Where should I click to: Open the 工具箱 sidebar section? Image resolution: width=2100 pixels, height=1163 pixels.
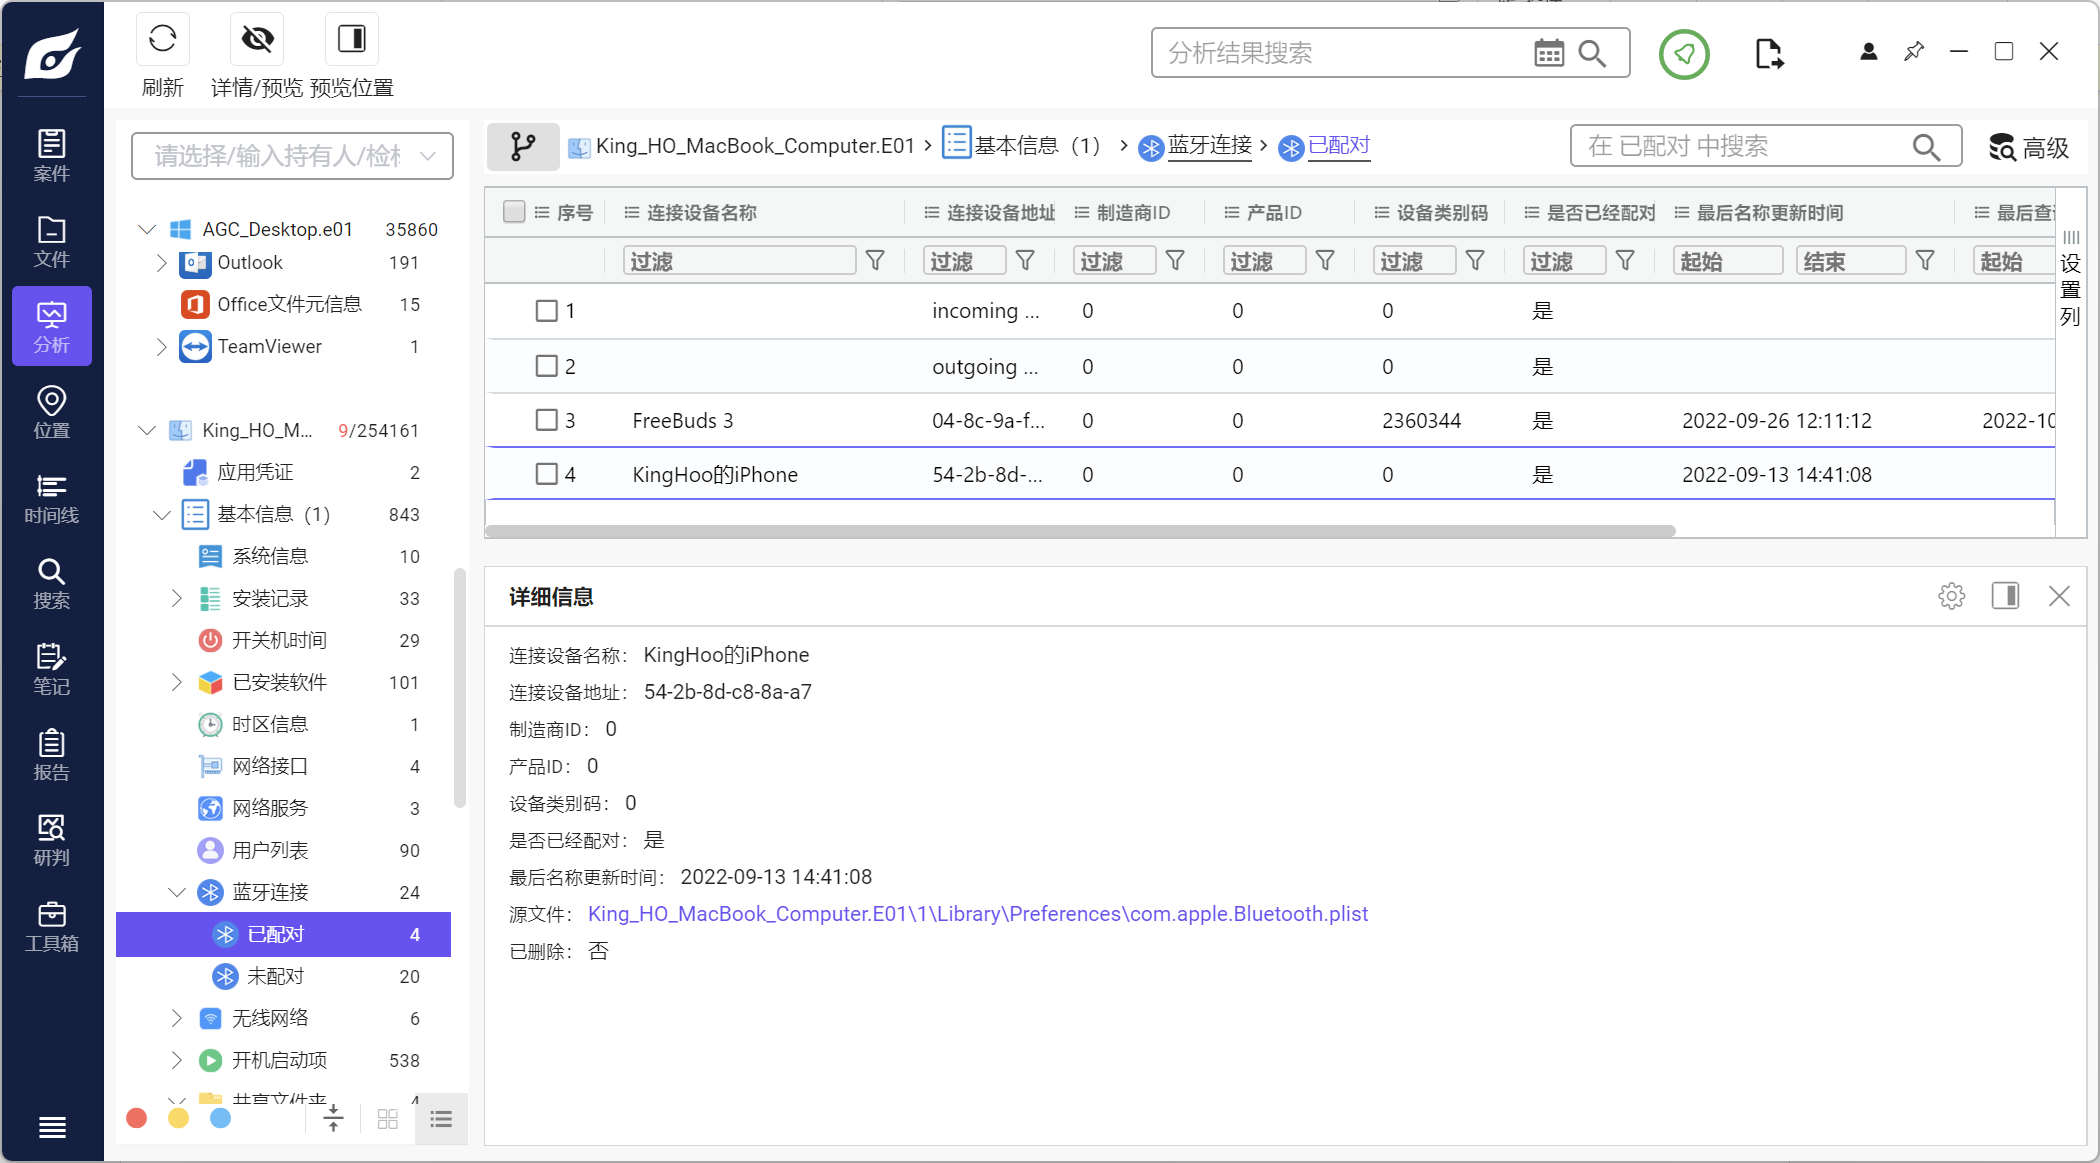[x=52, y=926]
